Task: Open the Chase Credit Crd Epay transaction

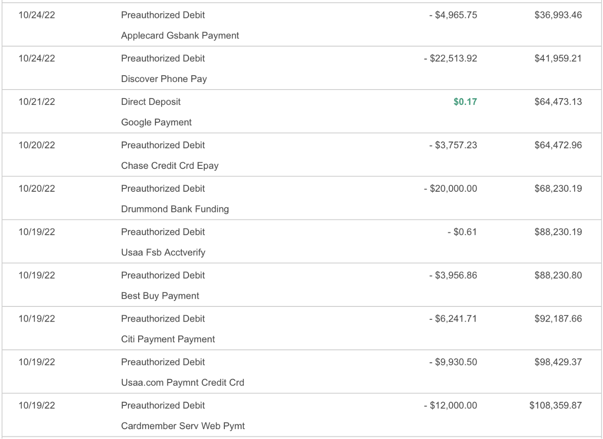Action: click(169, 166)
